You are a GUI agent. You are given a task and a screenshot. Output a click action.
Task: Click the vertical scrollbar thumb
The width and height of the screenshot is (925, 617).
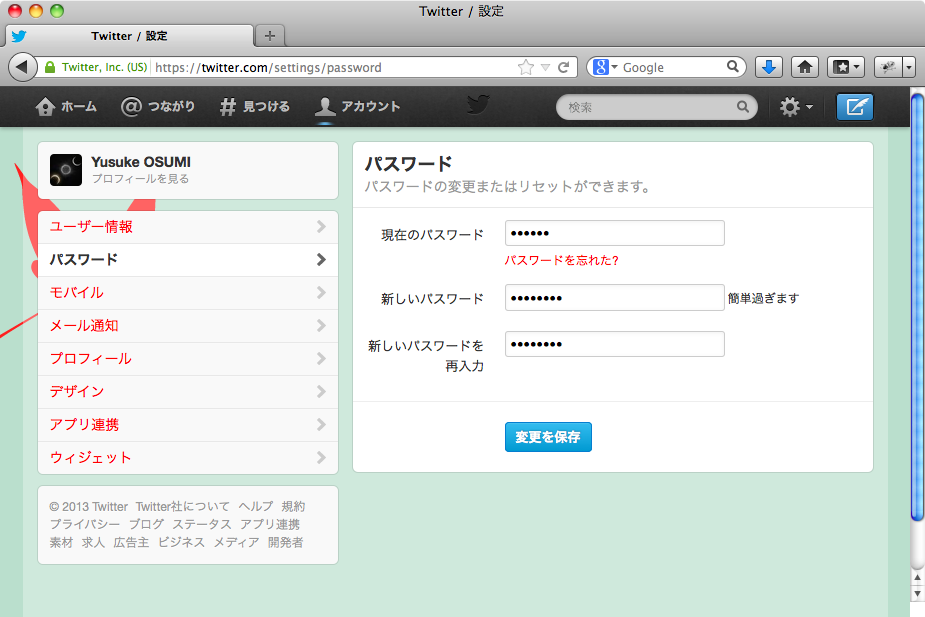(x=917, y=307)
